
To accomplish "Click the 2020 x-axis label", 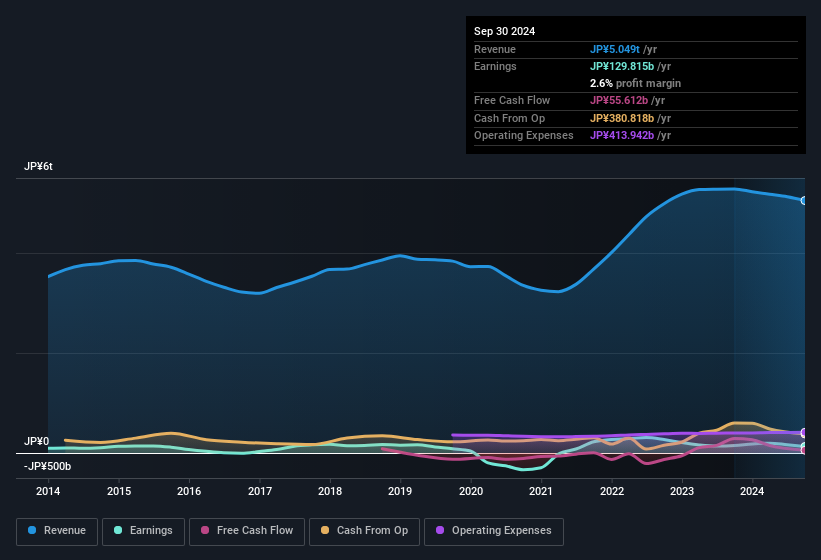I will pos(471,491).
